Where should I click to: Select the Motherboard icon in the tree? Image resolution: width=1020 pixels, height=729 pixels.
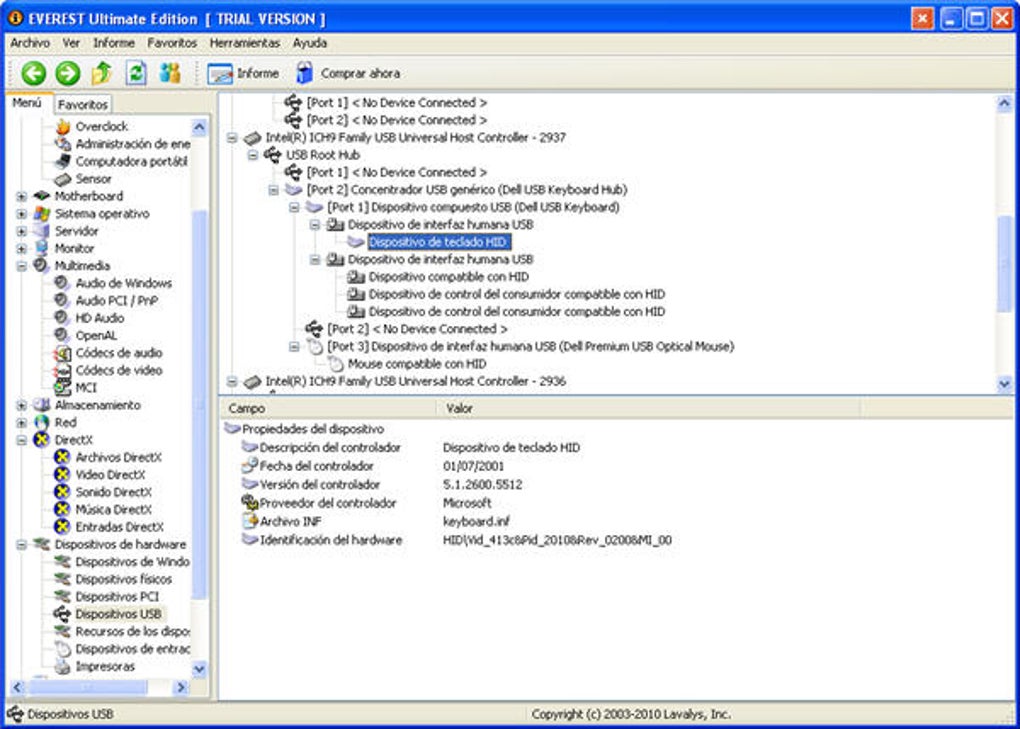pyautogui.click(x=42, y=196)
